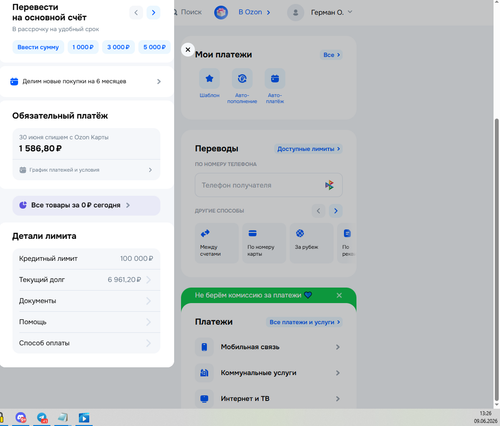This screenshot has height=426, width=500.
Task: Go to next offer in top carousel
Action: pyautogui.click(x=153, y=13)
